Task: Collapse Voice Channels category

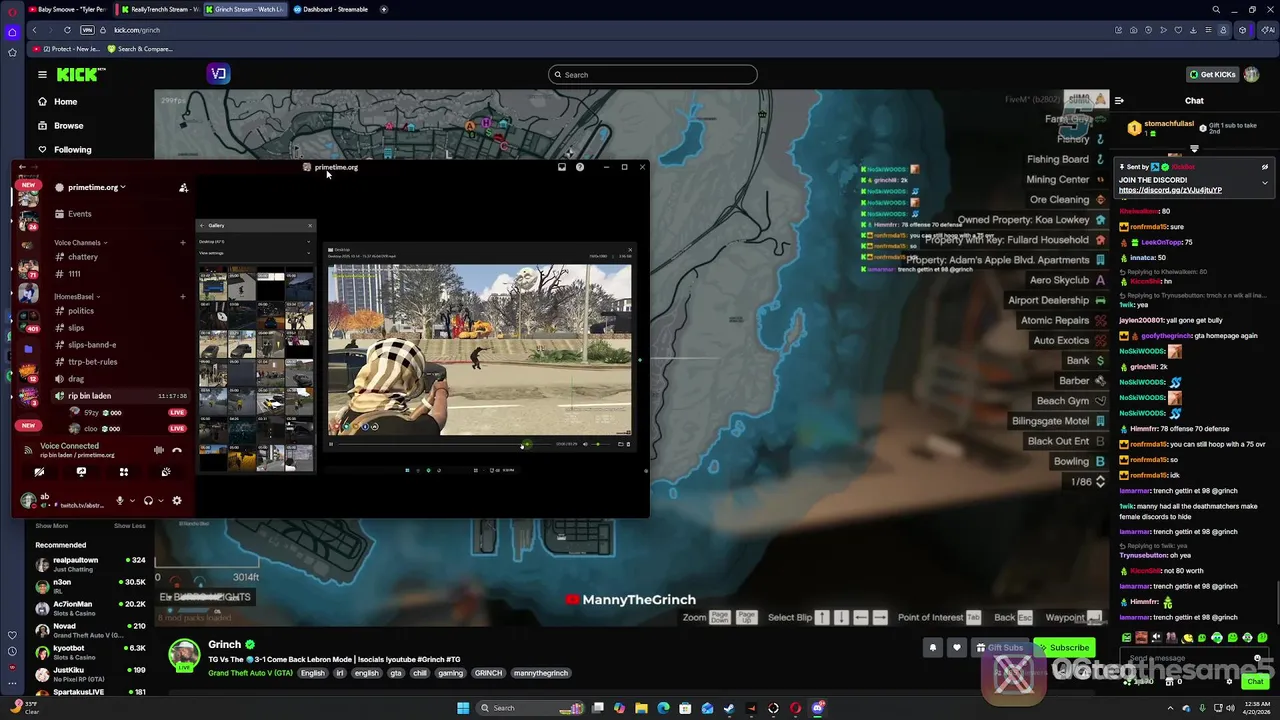Action: coord(81,243)
